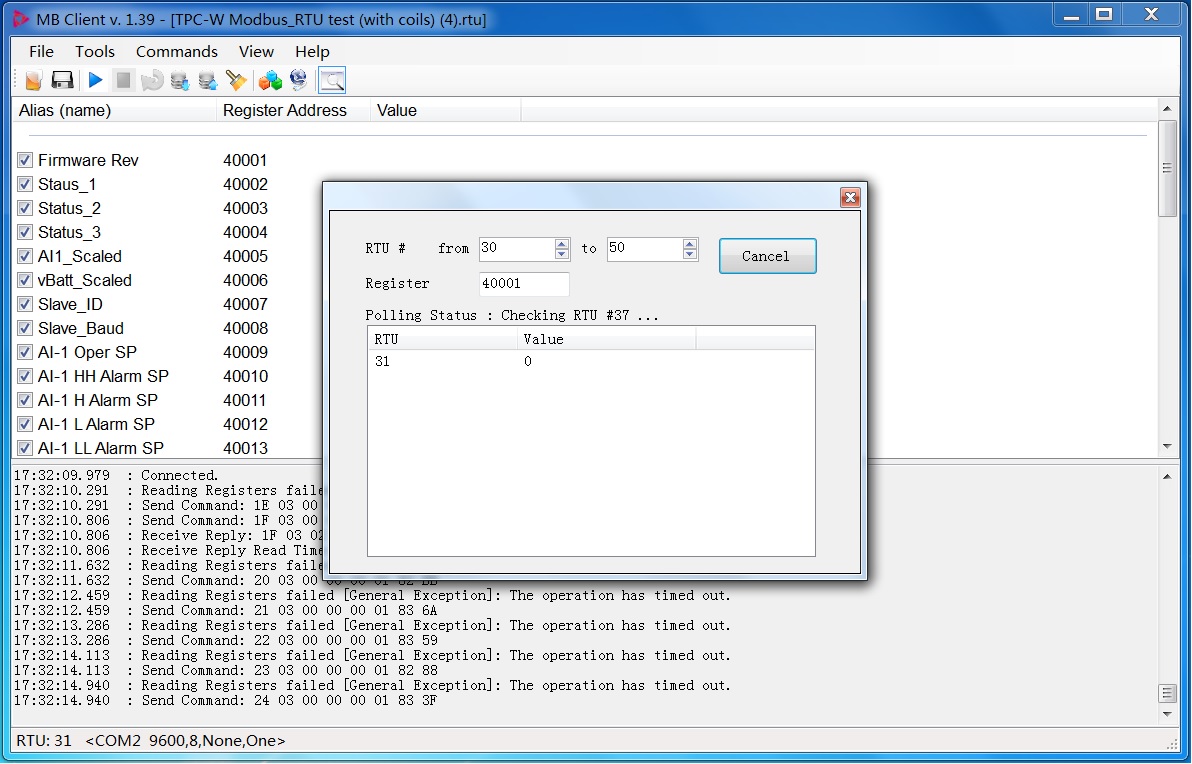Click the gray refresh arrow icon
Image resolution: width=1192 pixels, height=764 pixels.
pyautogui.click(x=152, y=80)
